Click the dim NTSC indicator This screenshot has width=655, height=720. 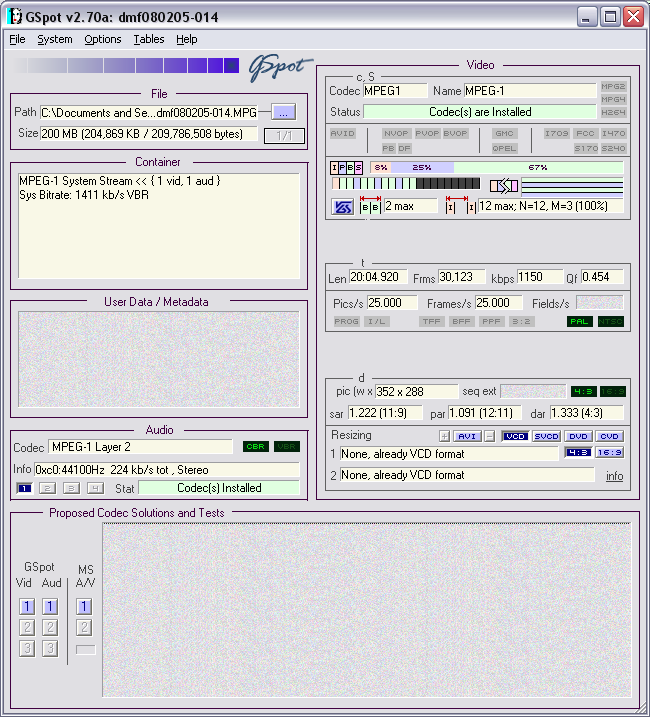[610, 322]
